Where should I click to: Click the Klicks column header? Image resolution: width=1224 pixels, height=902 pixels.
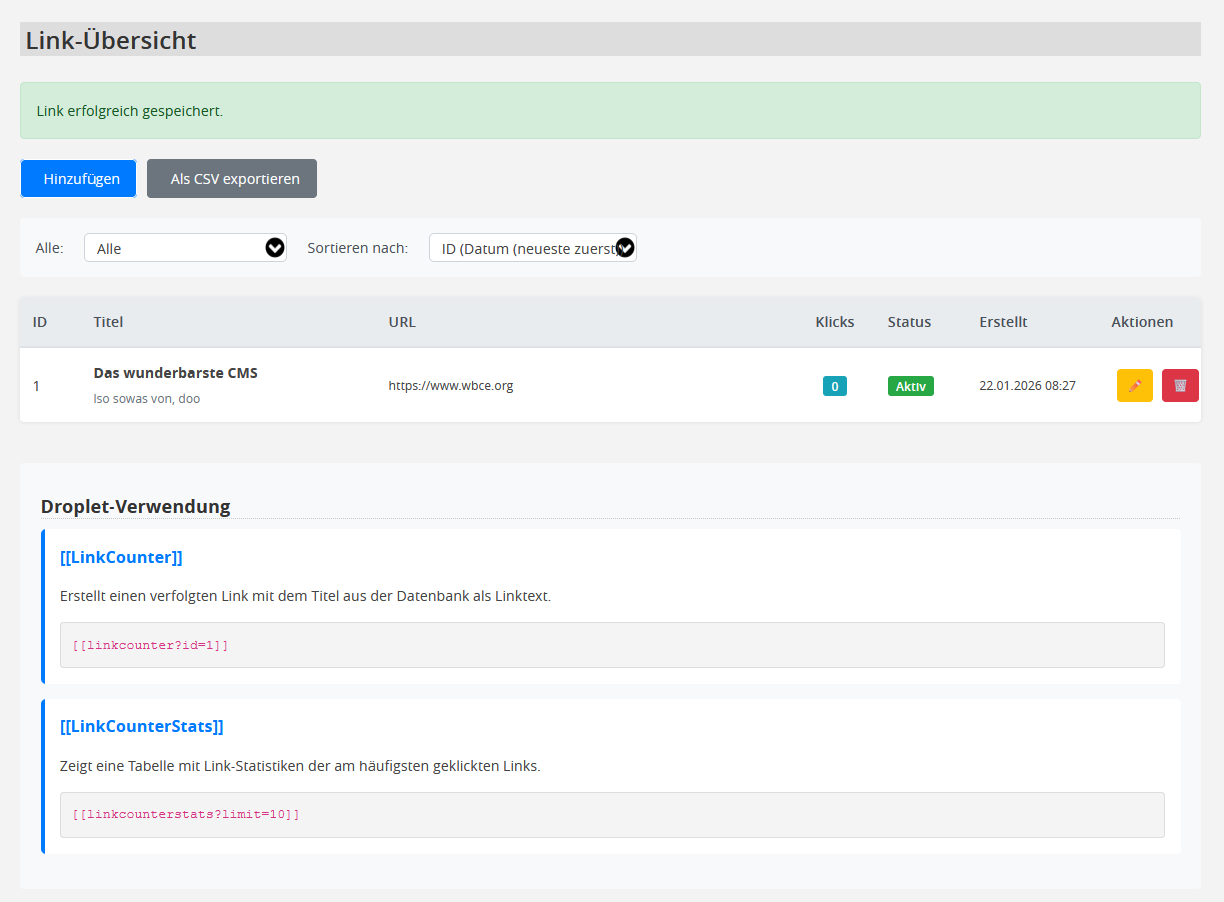(834, 322)
